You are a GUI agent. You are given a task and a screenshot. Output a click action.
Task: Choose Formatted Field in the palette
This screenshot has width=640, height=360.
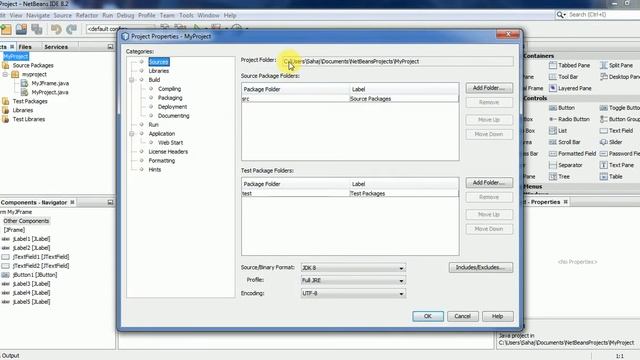pyautogui.click(x=573, y=153)
